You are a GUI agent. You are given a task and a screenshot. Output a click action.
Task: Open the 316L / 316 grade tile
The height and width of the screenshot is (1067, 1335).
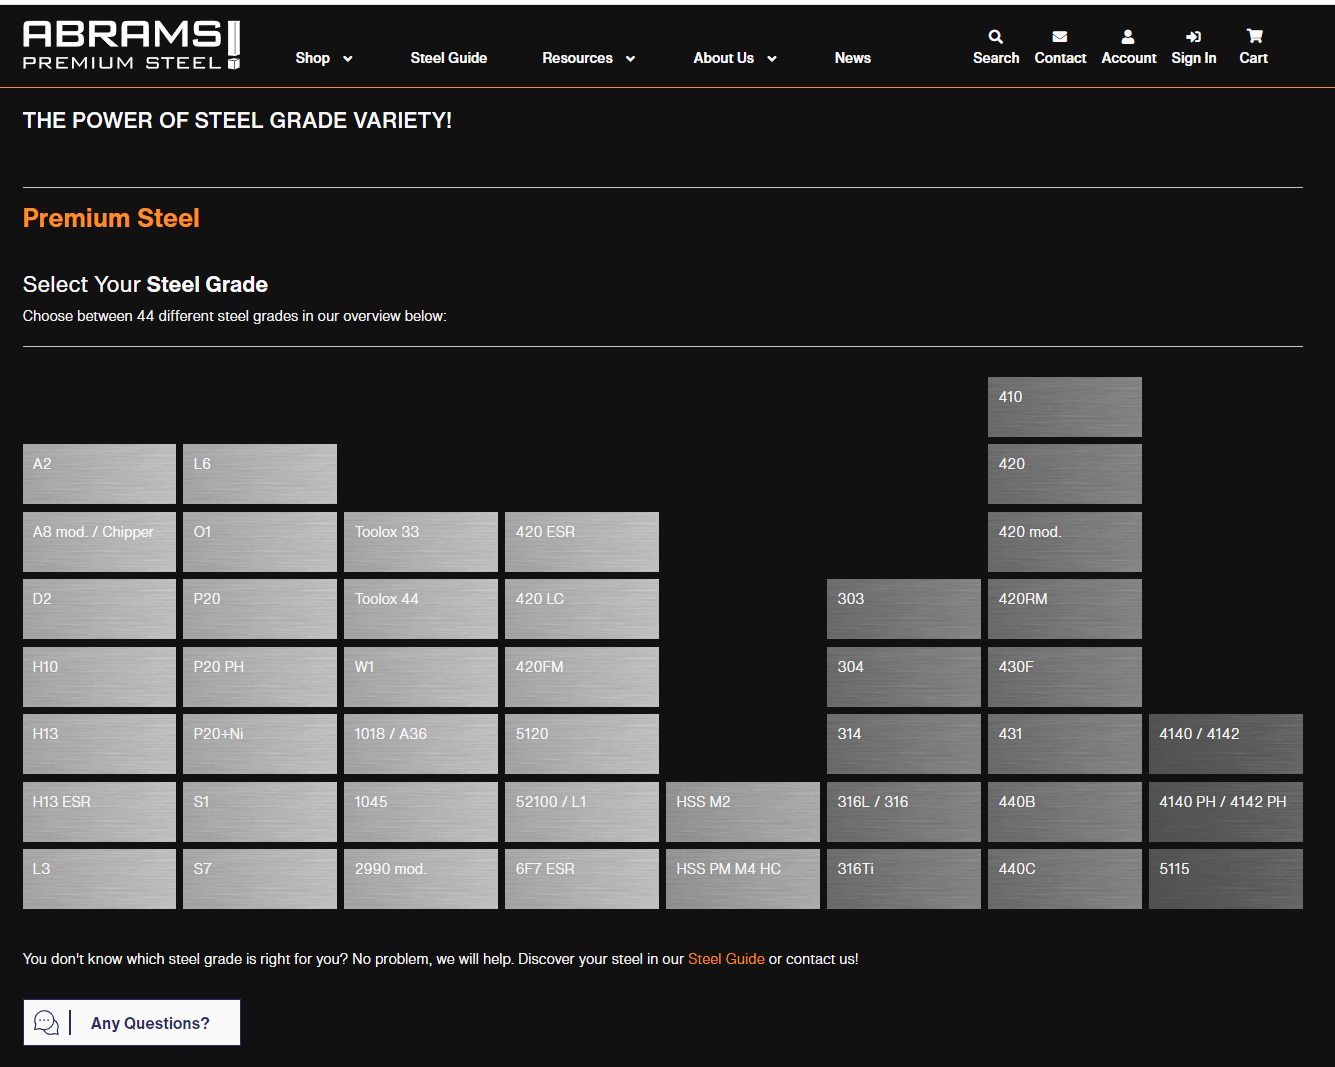tap(903, 811)
